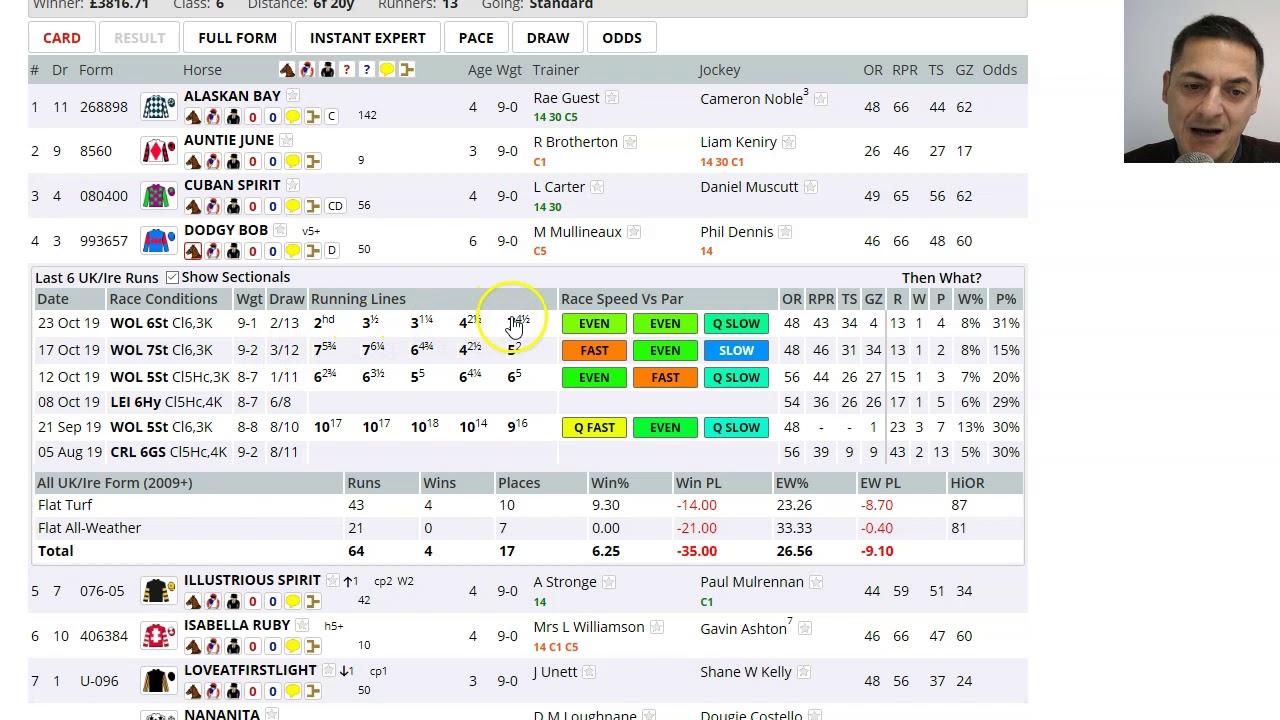This screenshot has width=1280, height=720.
Task: Click Alaskan Bay's jockey silks thumbnail
Action: (158, 107)
